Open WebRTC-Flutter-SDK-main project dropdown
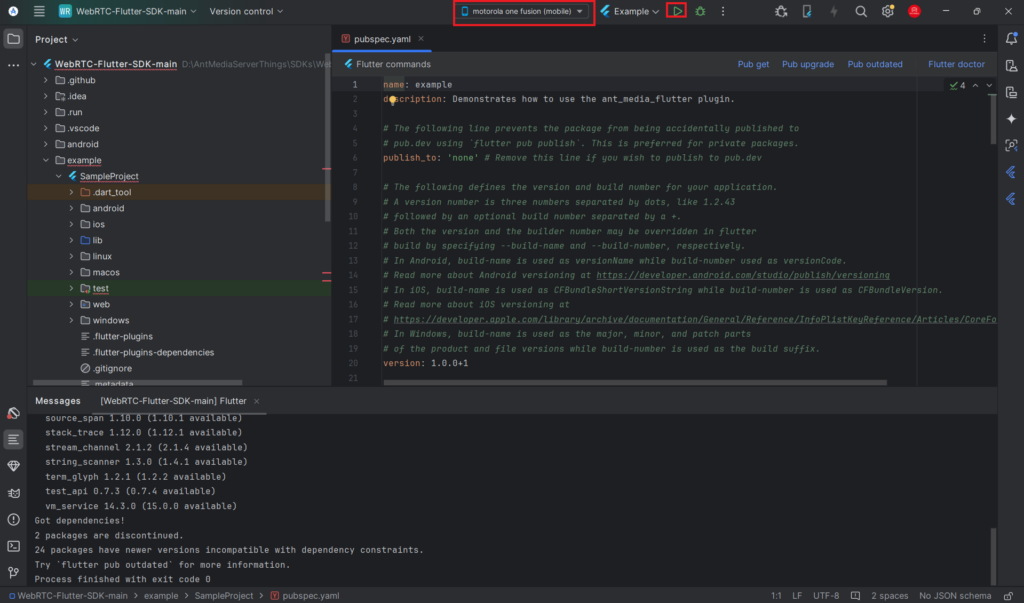The height and width of the screenshot is (603, 1024). tap(127, 11)
